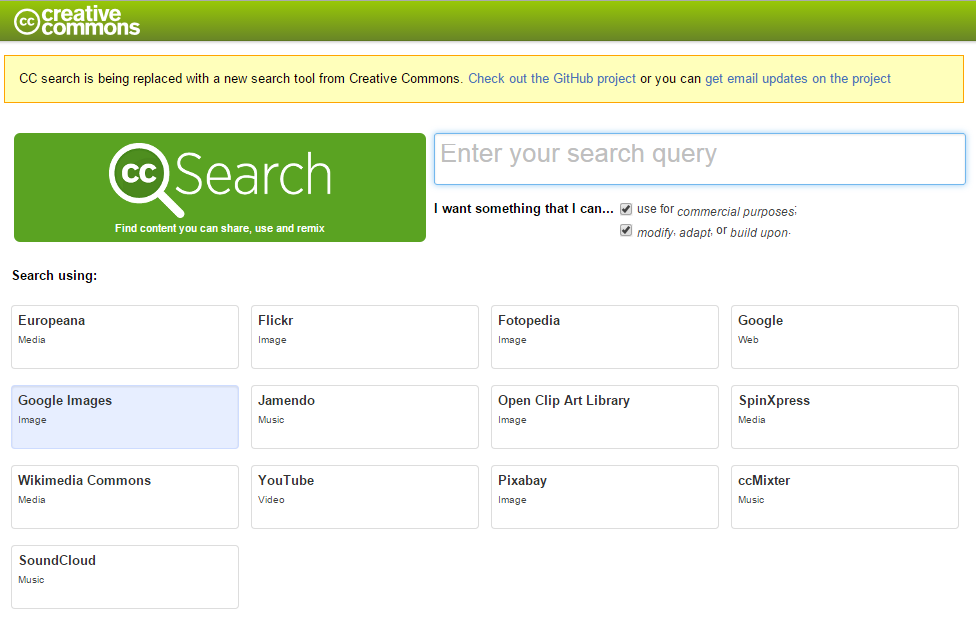Select the Google web search option
Screen dimensions: 976x622
(x=845, y=337)
